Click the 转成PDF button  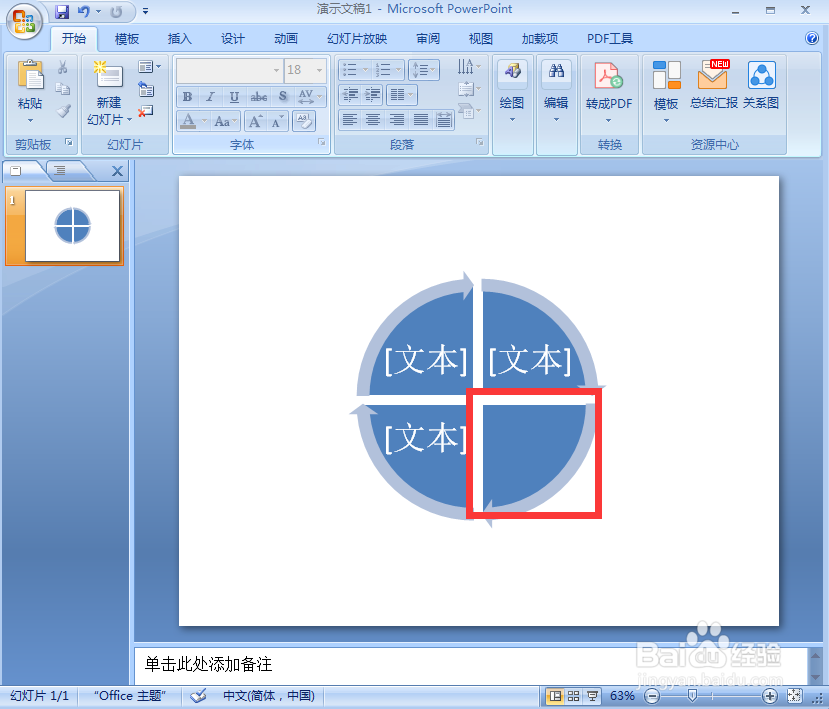click(609, 91)
